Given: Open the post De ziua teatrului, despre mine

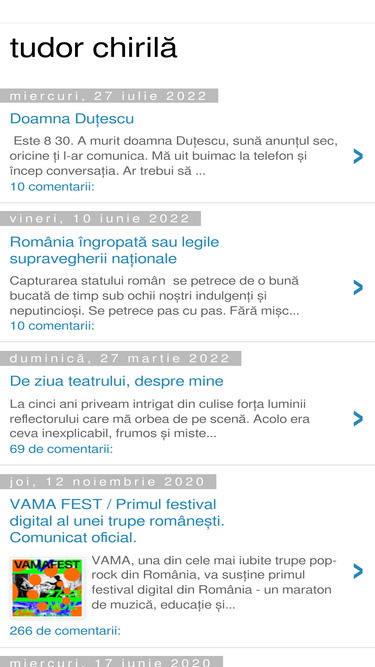Looking at the screenshot, I should tap(116, 381).
